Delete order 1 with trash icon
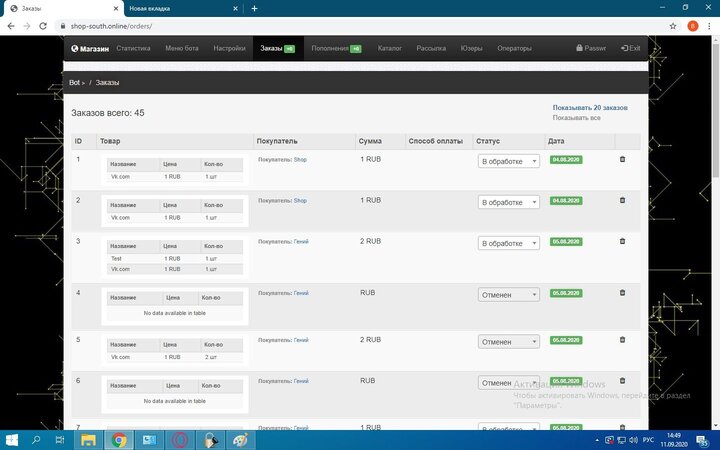 [622, 159]
